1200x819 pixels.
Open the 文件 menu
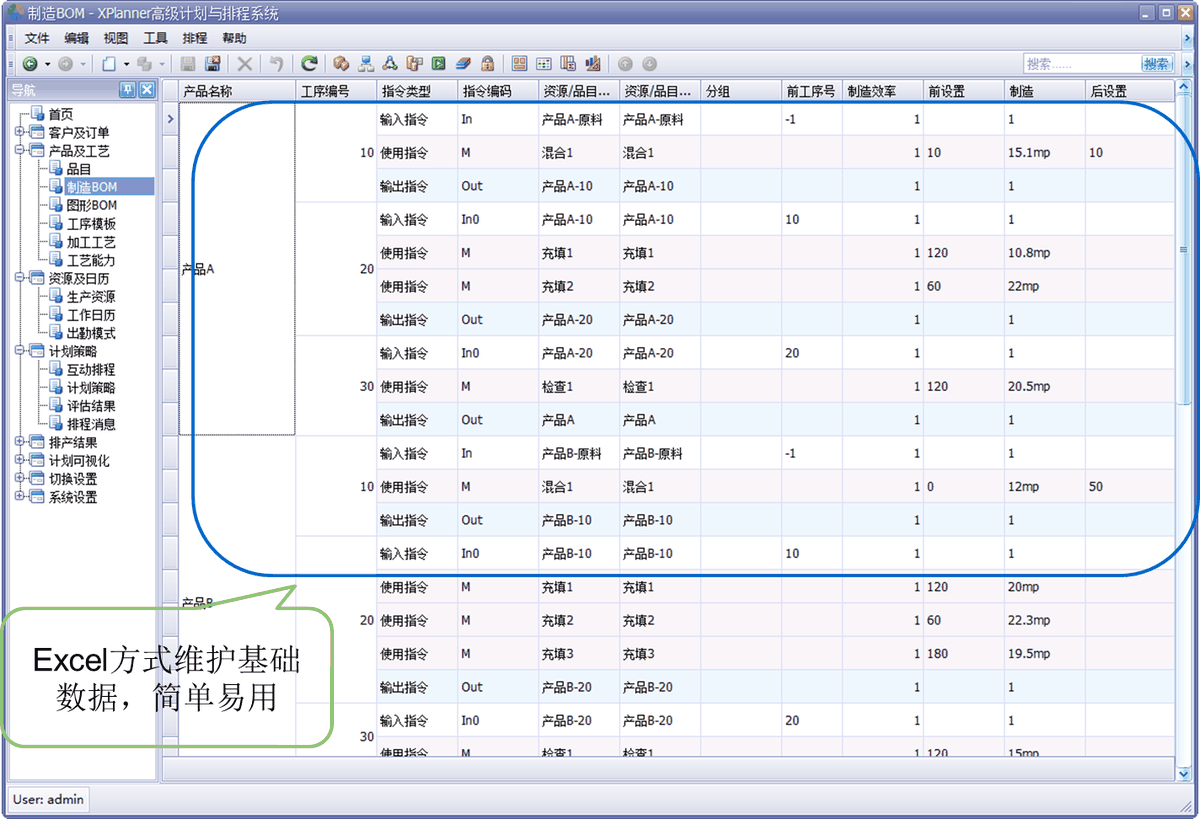(37, 38)
